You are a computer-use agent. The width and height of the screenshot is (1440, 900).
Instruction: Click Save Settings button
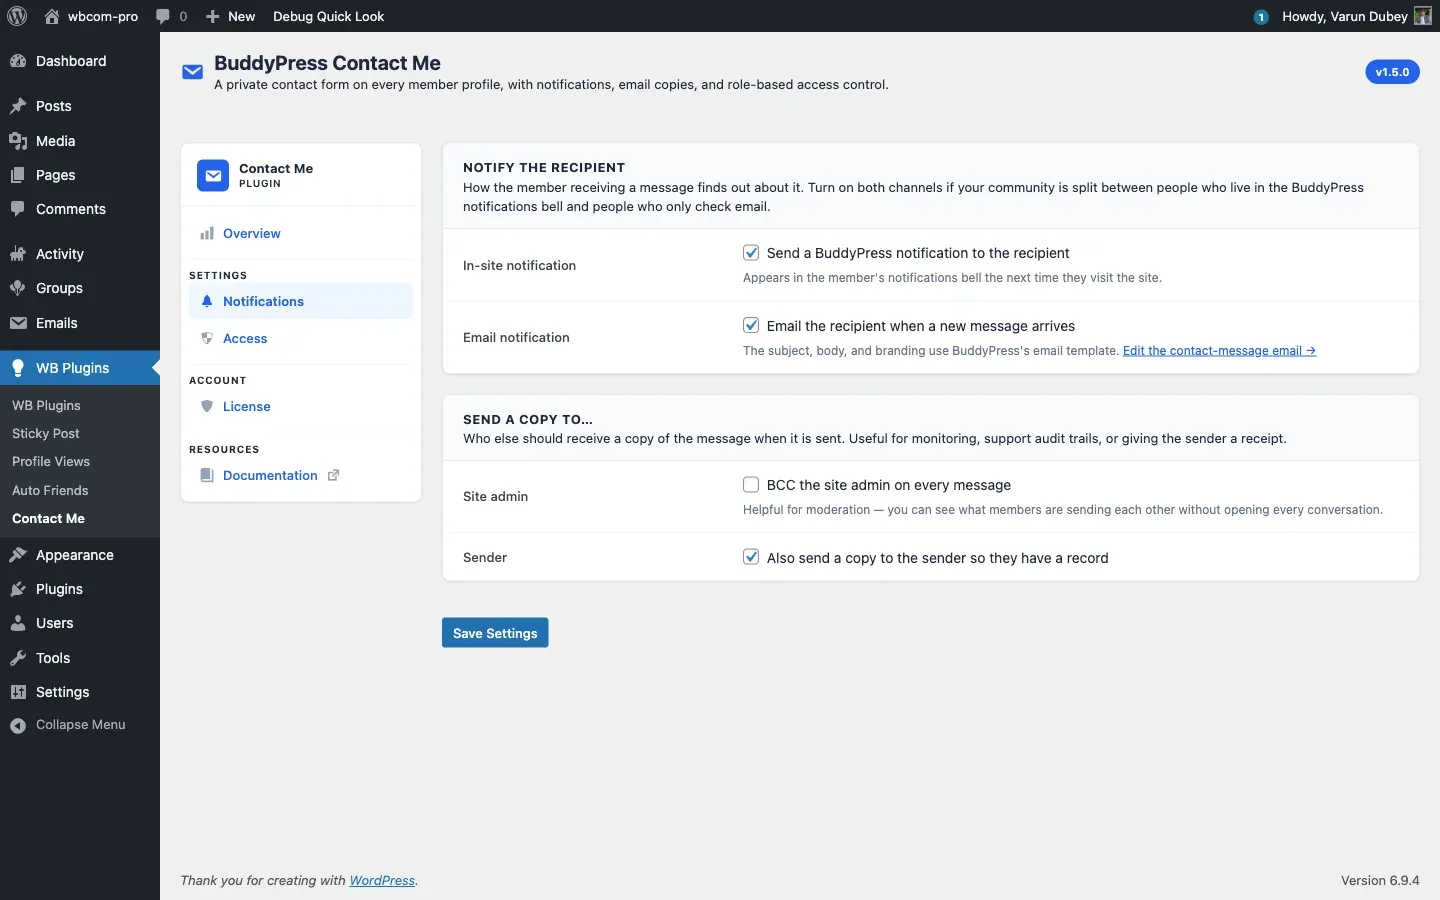click(x=495, y=633)
